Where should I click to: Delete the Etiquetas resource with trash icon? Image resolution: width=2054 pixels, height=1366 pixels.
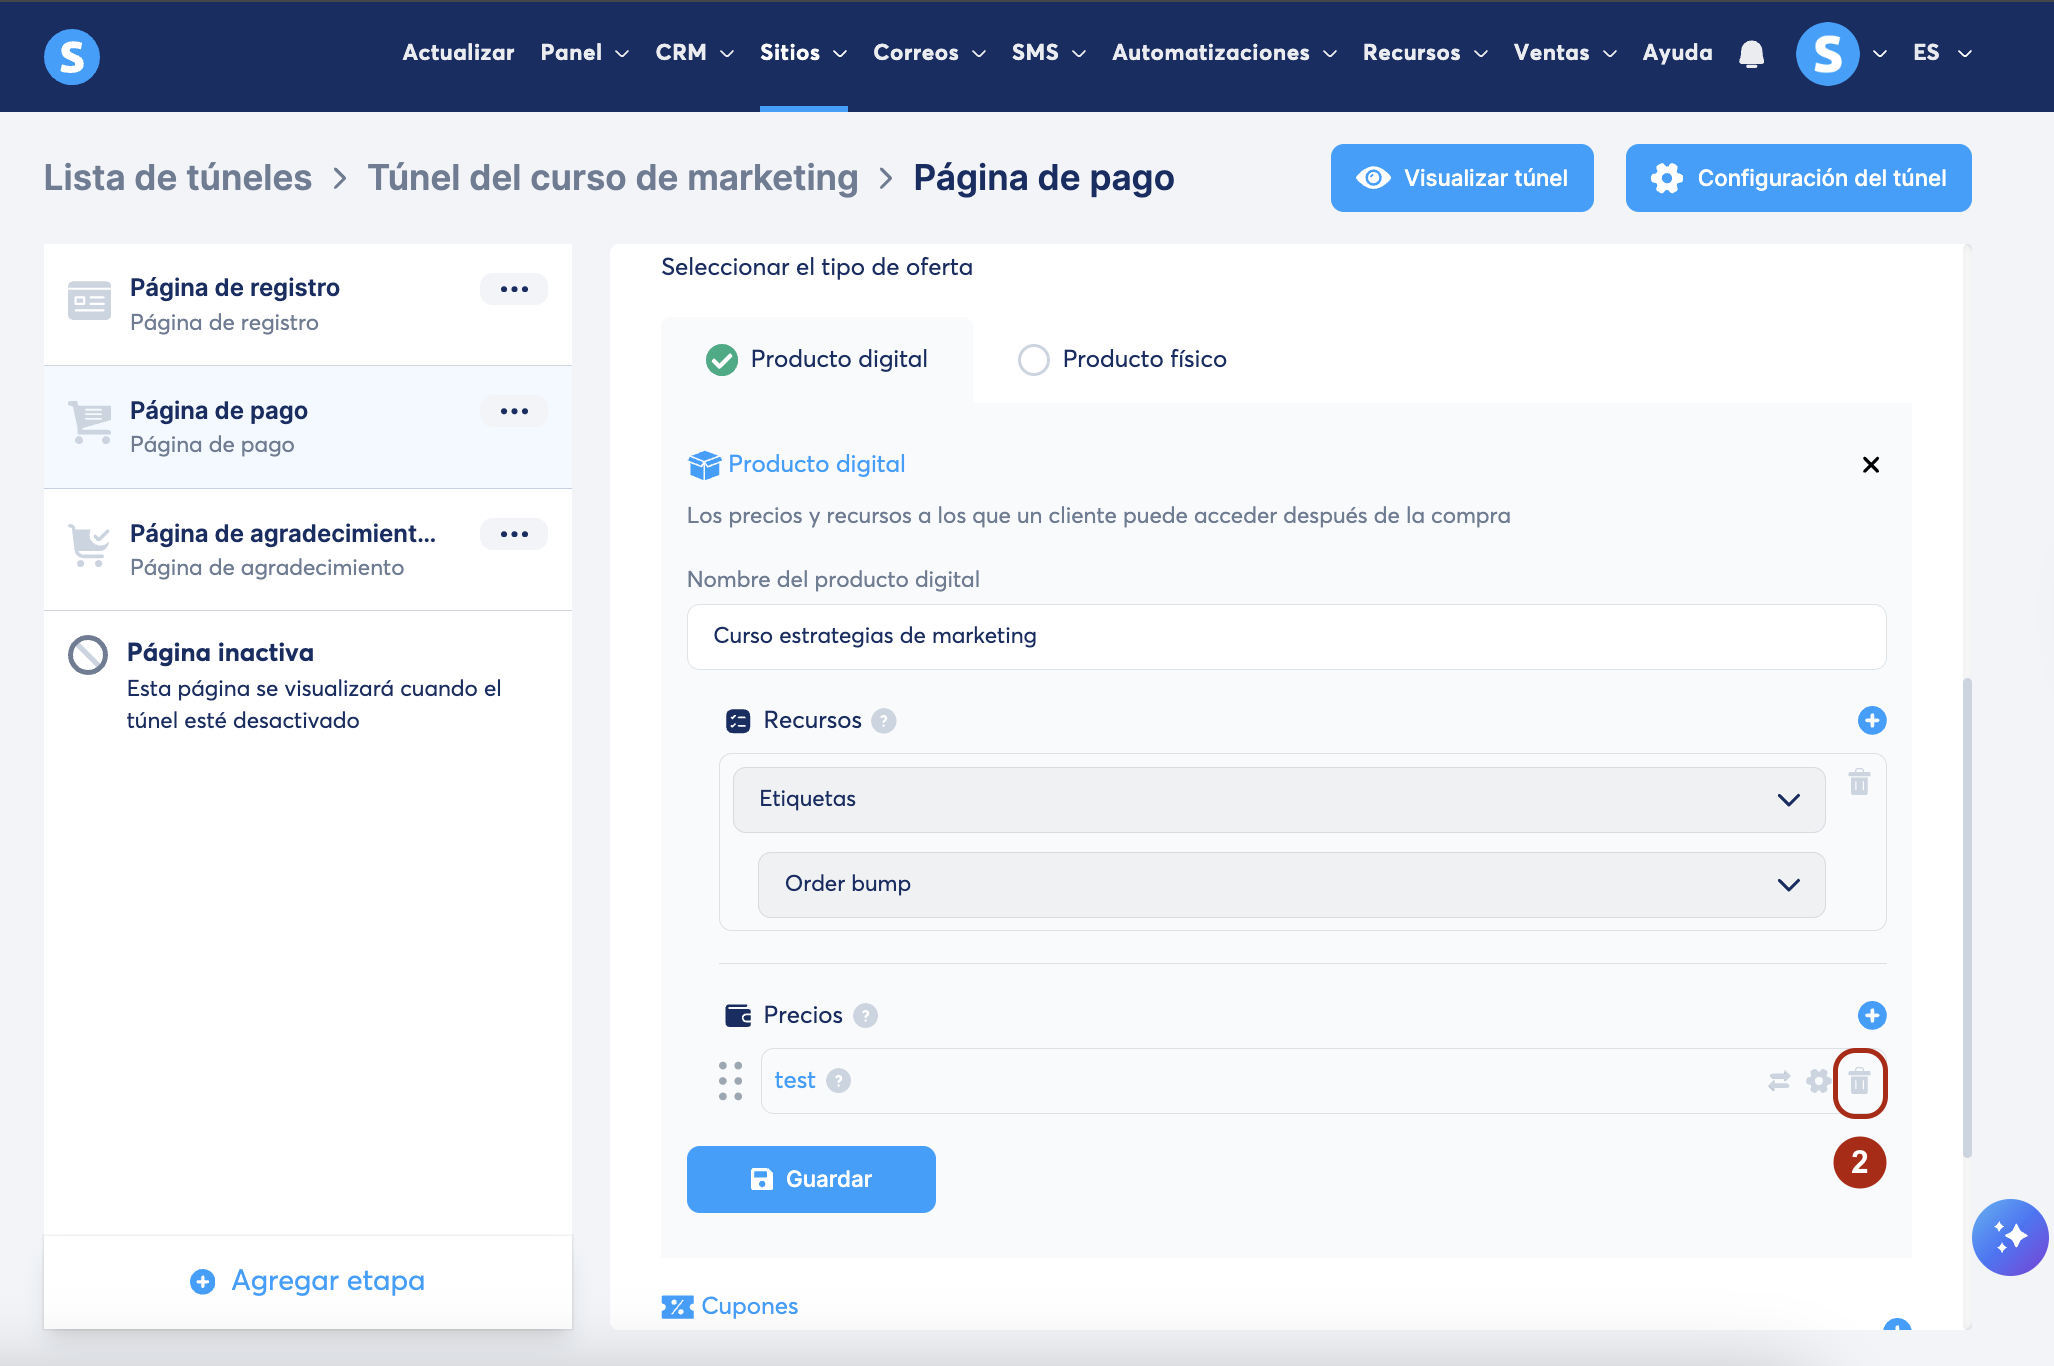click(x=1859, y=782)
